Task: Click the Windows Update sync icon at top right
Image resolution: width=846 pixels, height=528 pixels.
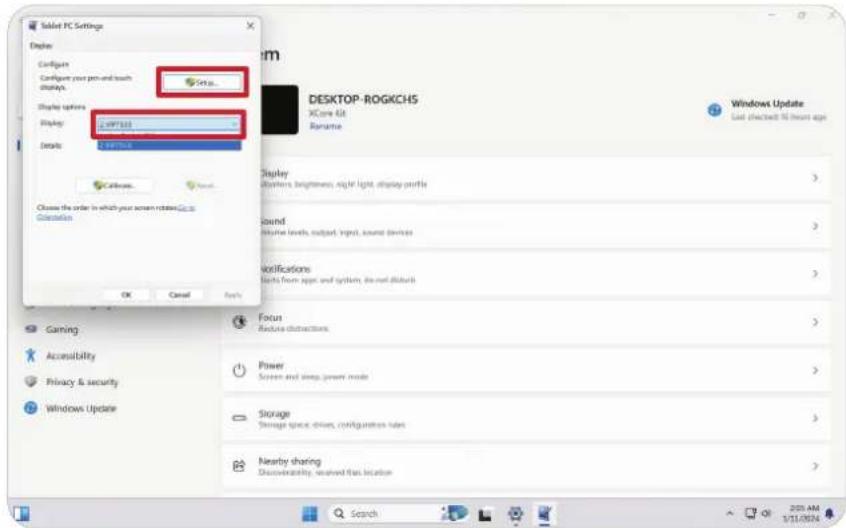Action: click(714, 110)
